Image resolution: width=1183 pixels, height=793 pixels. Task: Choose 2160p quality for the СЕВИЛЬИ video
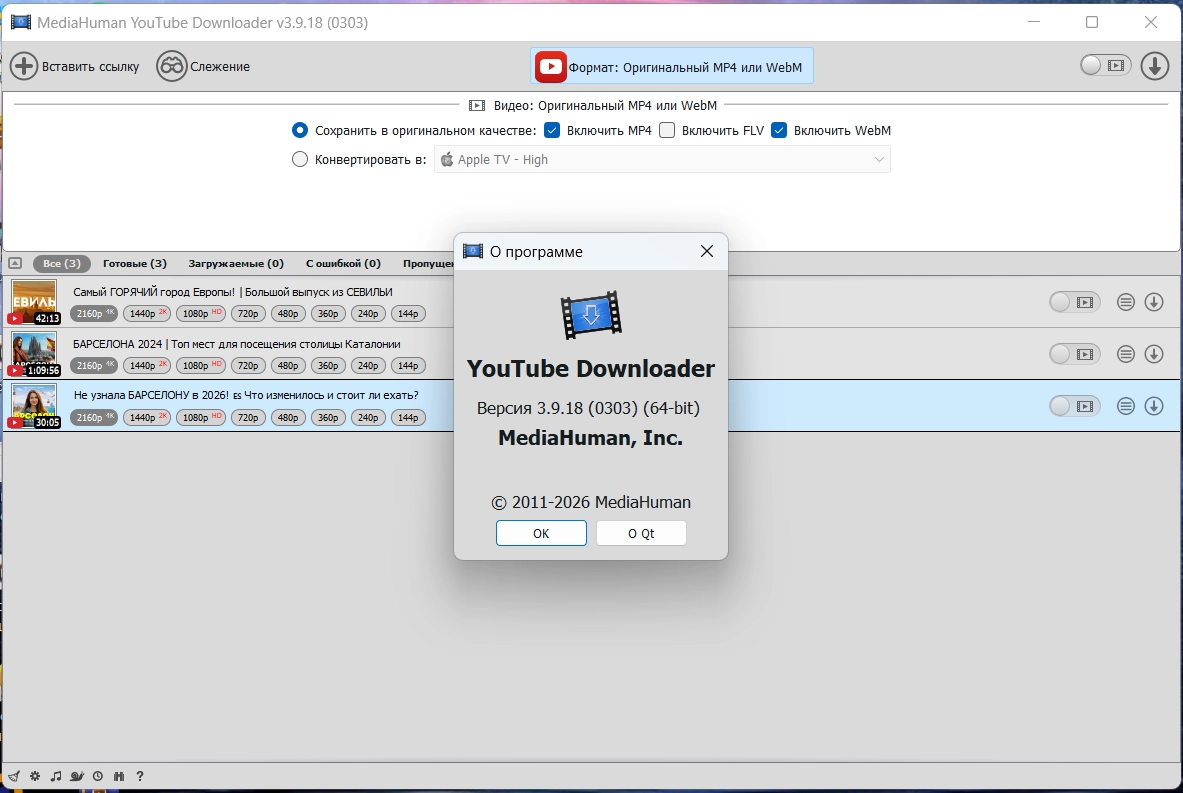94,313
